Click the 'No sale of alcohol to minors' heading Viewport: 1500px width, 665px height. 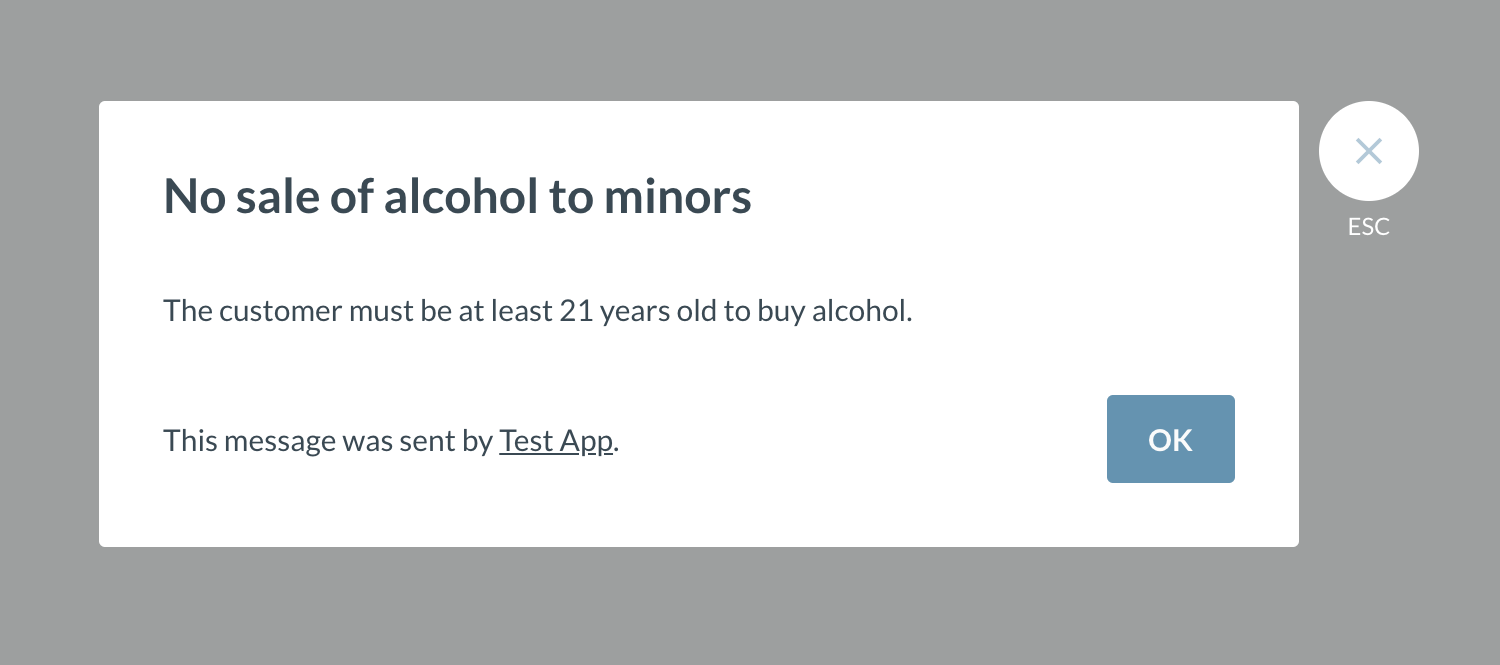(457, 196)
